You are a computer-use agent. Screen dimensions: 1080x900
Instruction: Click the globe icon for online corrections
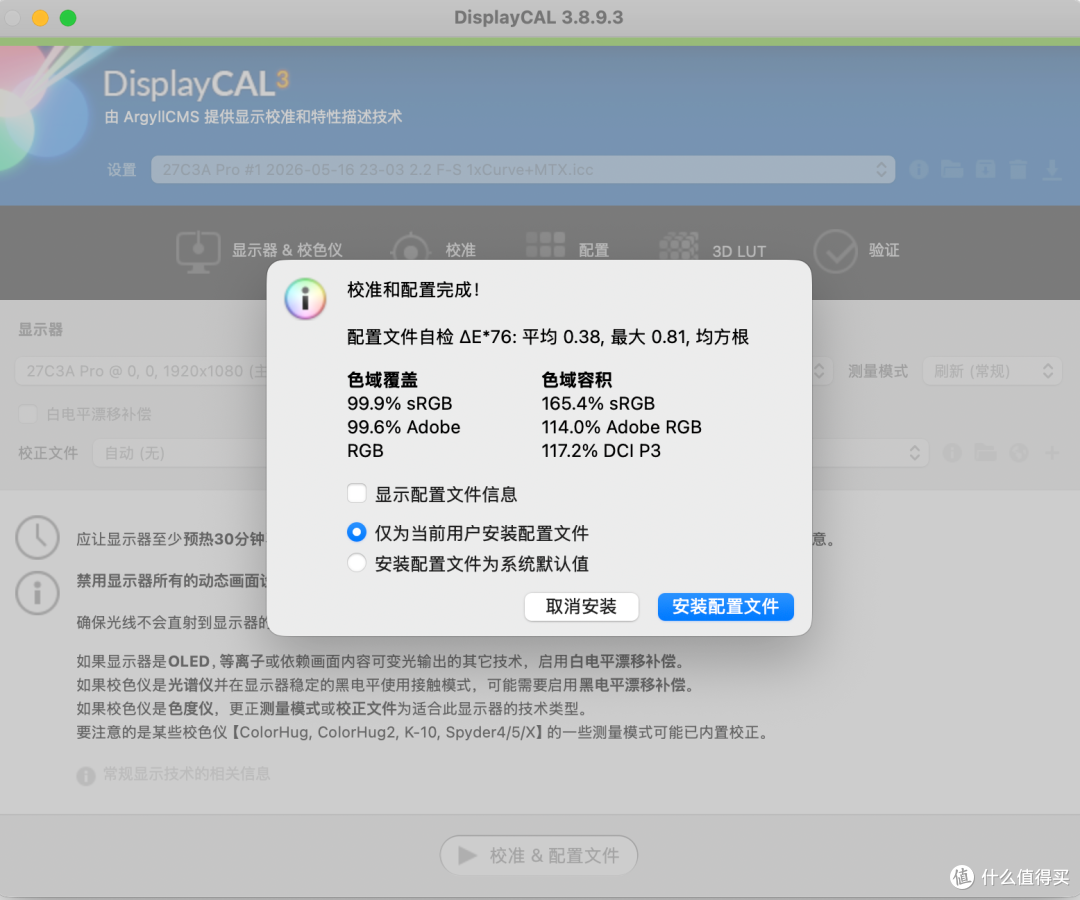[x=1019, y=453]
